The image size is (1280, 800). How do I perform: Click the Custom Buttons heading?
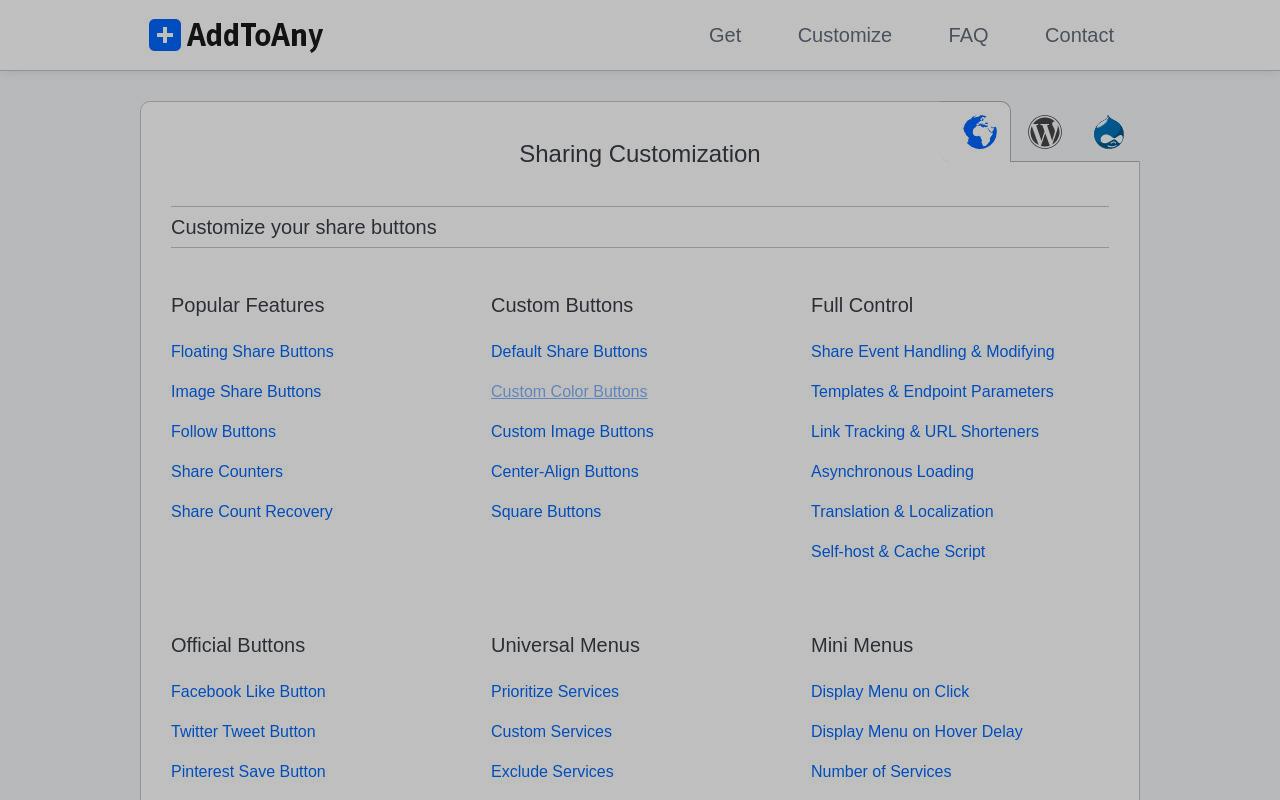(x=562, y=305)
